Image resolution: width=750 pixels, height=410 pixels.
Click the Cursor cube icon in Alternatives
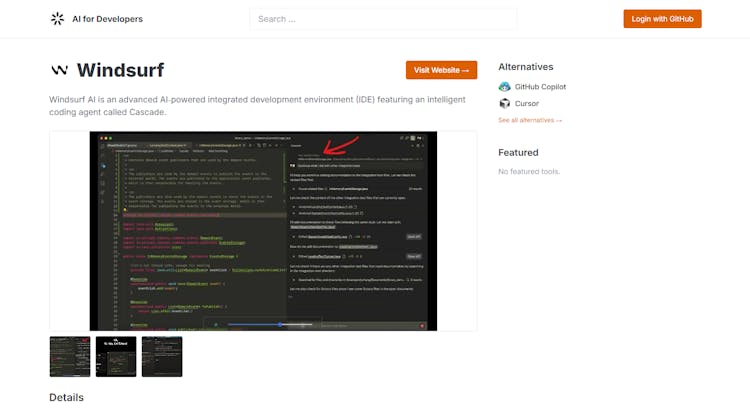505,103
